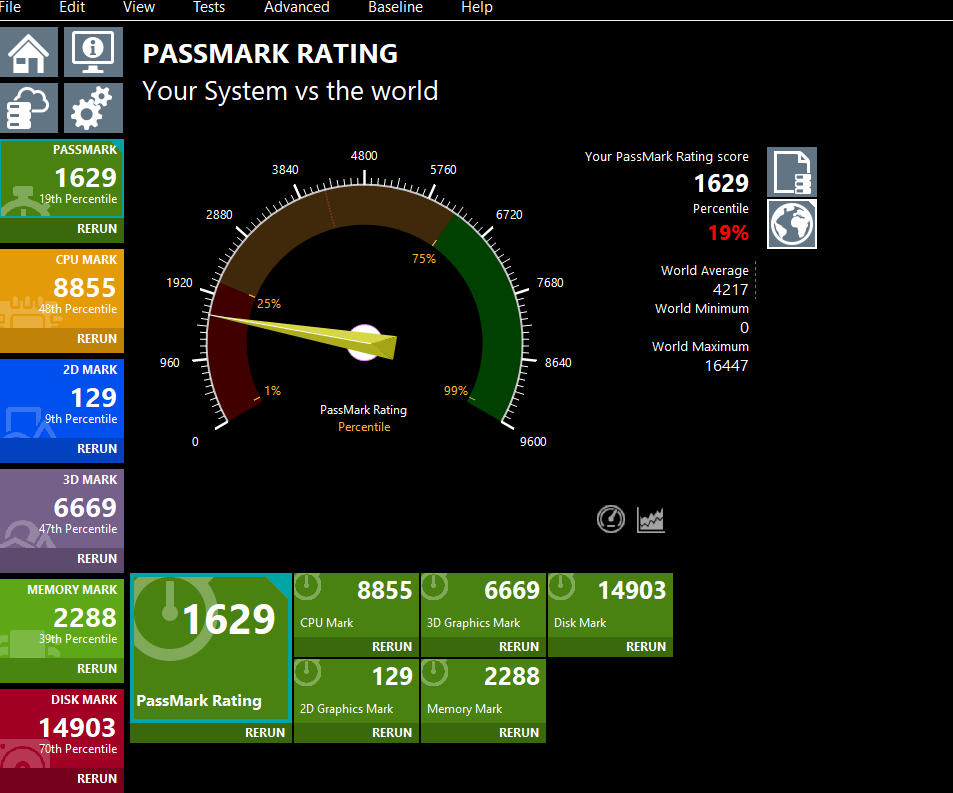Click the 4800 gauge scale label

(364, 156)
